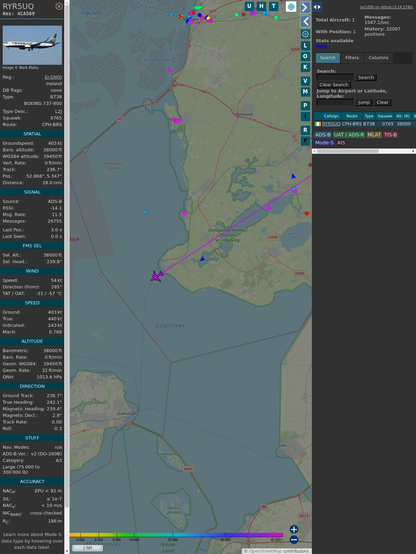Open the map layer switcher icon
Image resolution: width=416 pixels, height=554 pixels.
pos(291,6)
